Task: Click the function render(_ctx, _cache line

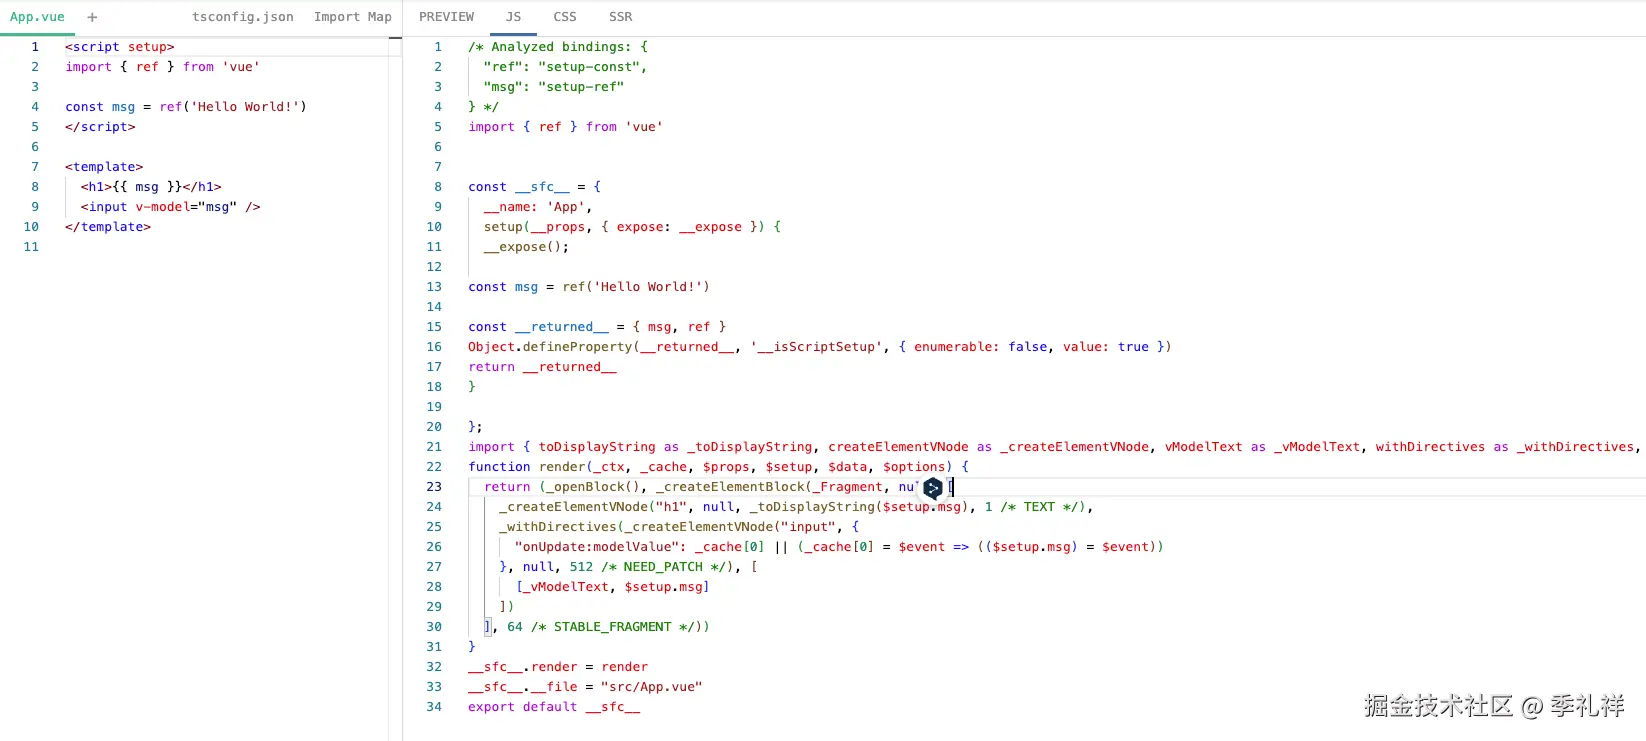Action: pos(719,467)
